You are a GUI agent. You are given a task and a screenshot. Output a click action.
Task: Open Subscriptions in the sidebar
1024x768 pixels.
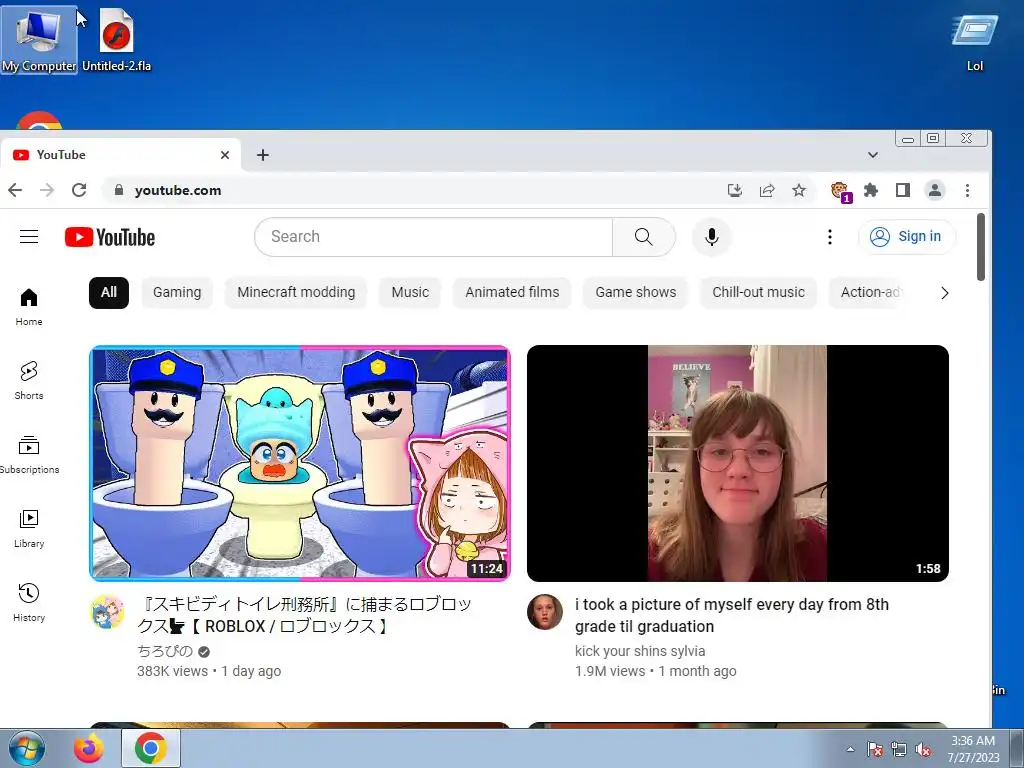tap(29, 455)
